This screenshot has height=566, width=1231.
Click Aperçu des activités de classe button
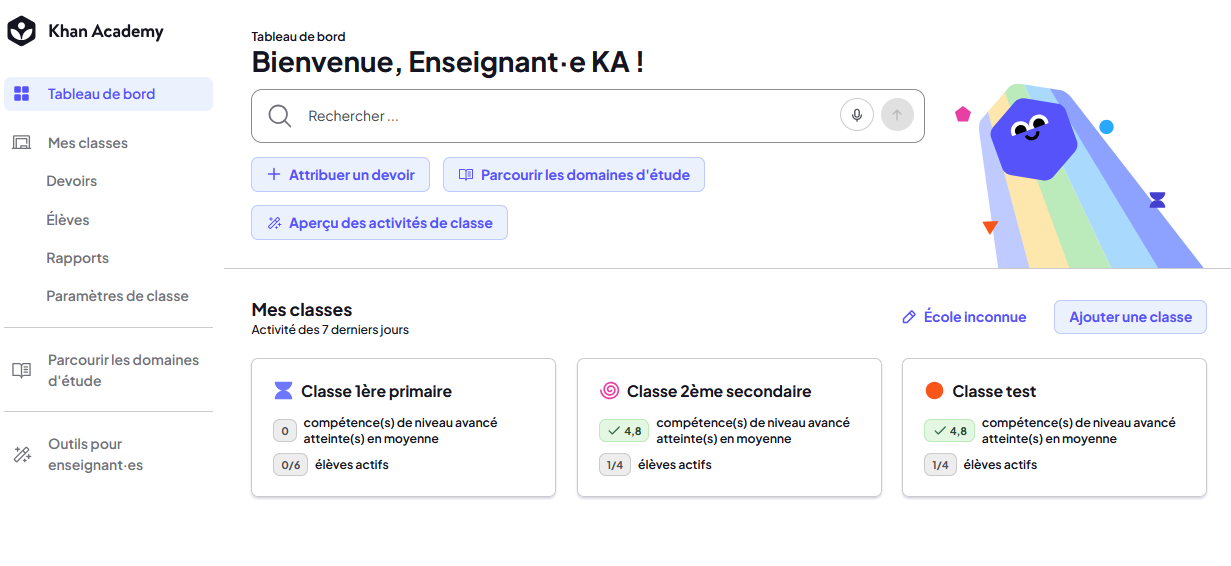click(x=379, y=223)
